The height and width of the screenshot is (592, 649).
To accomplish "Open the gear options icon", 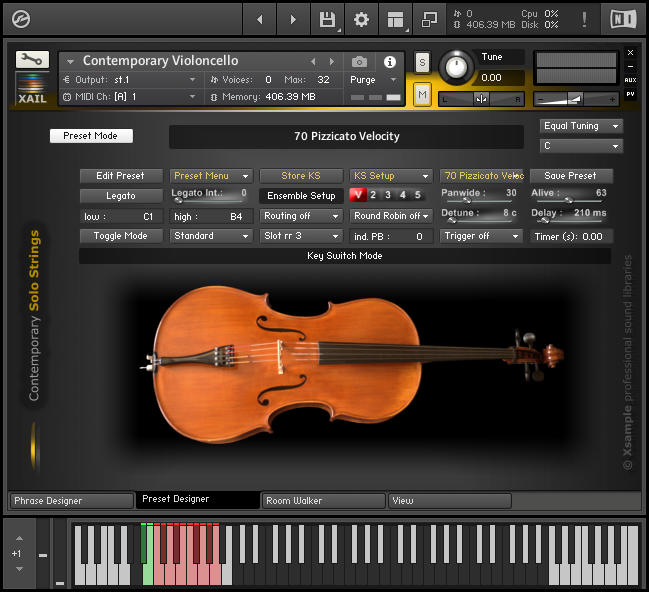I will pyautogui.click(x=361, y=19).
